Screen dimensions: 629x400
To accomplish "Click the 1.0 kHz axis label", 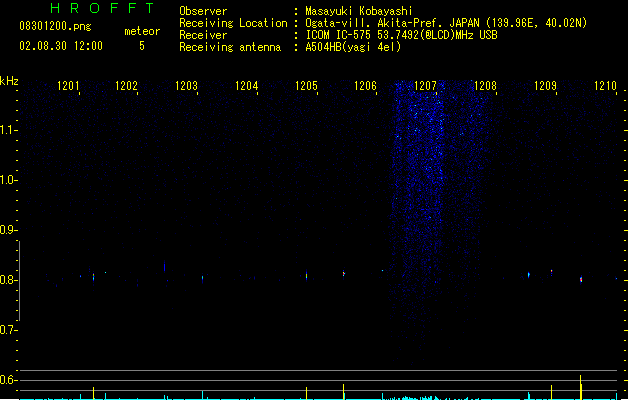I will point(8,180).
